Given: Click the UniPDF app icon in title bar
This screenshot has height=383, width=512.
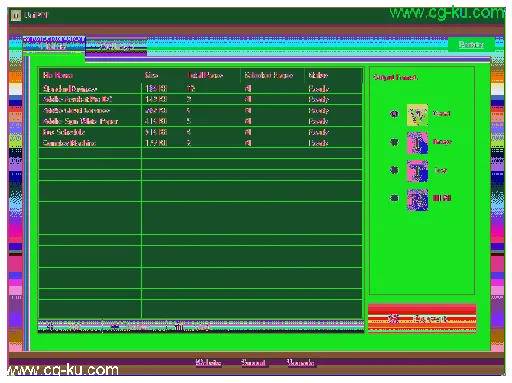Looking at the screenshot, I should click(16, 15).
